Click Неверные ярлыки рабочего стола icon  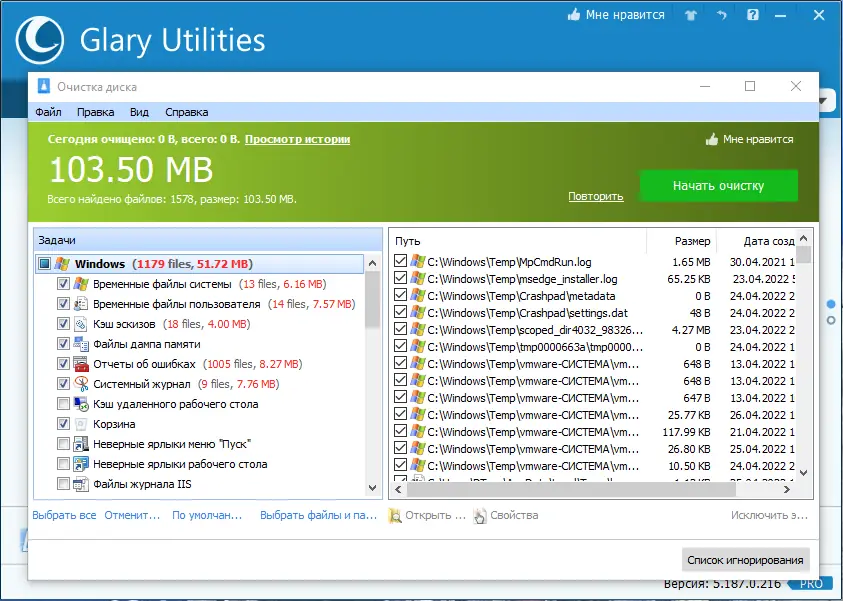point(81,464)
